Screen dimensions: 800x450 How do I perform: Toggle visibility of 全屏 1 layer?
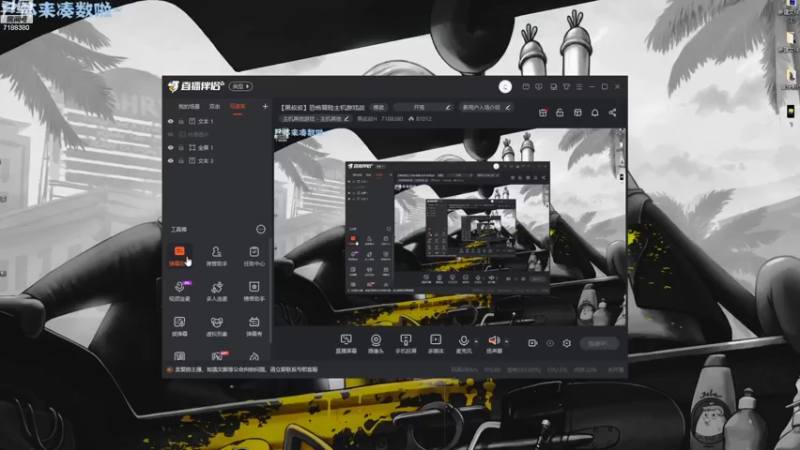170,147
